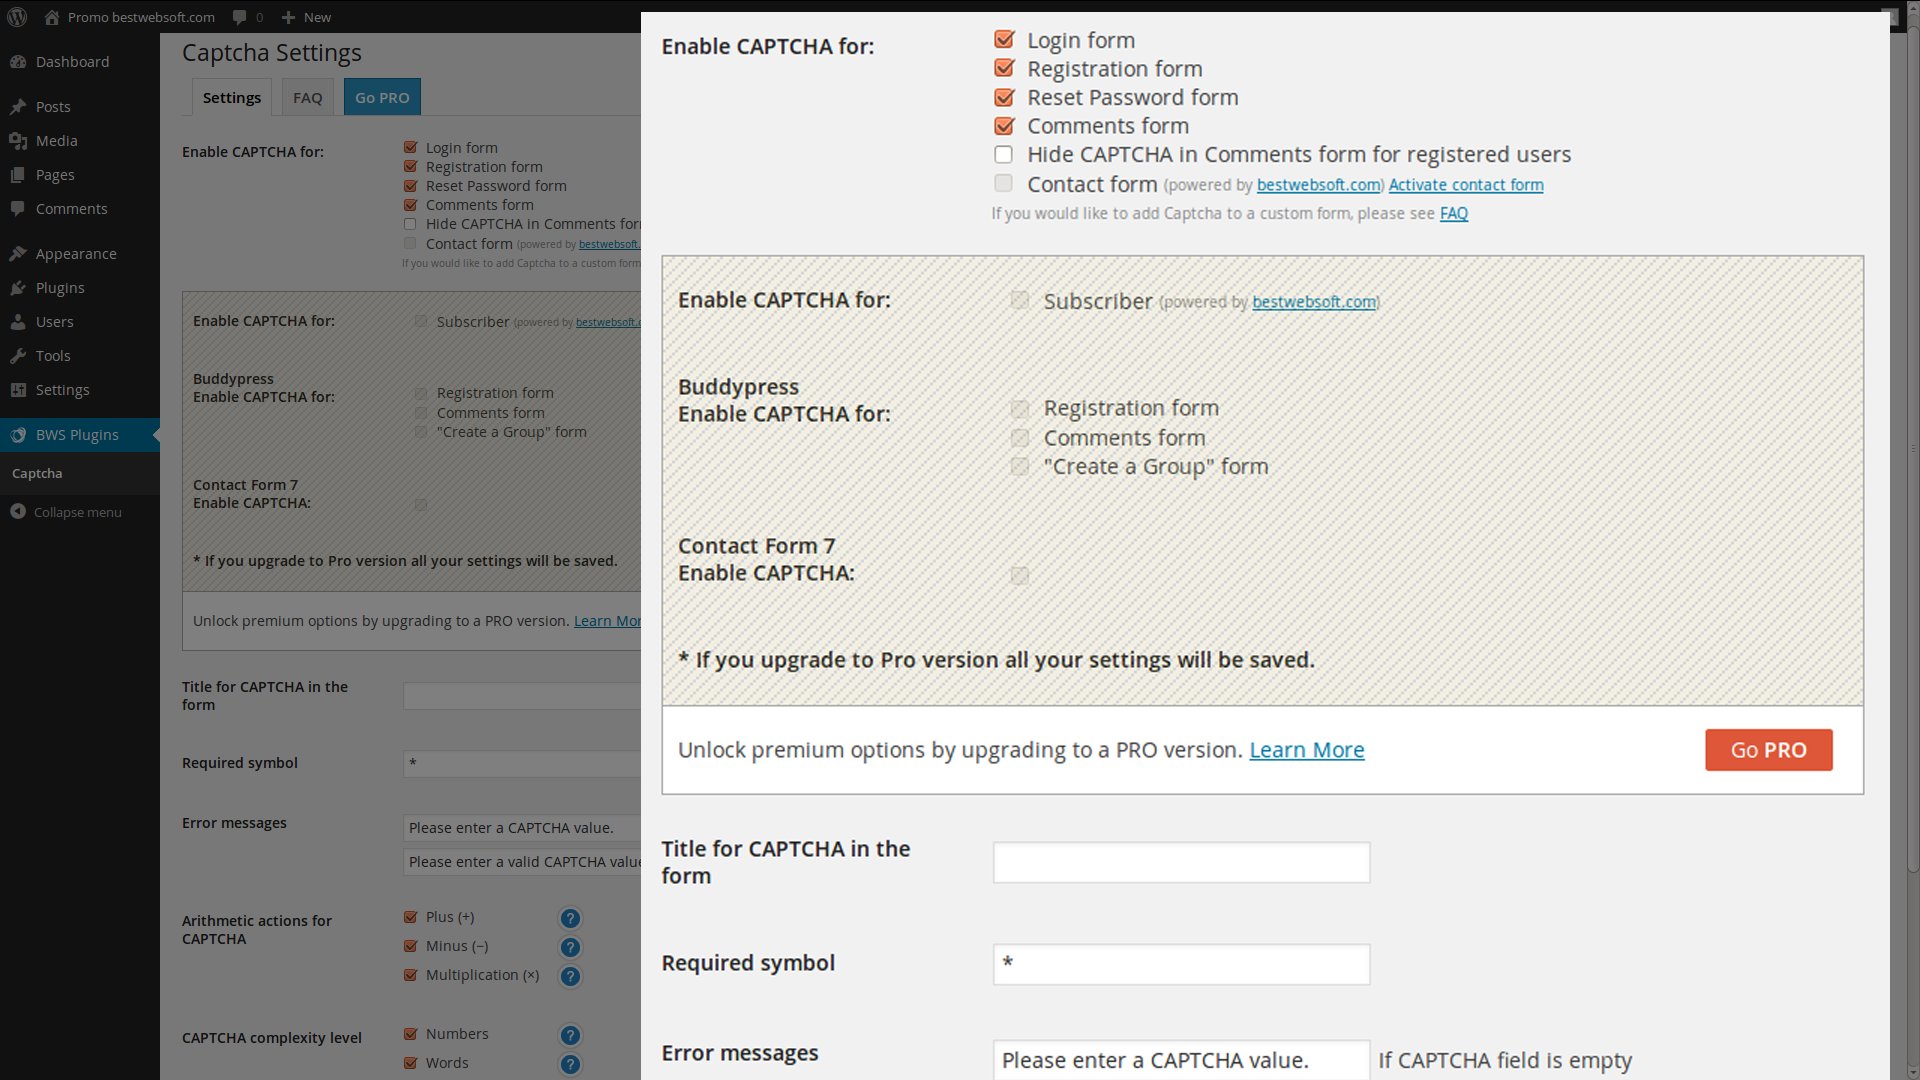Open Learn More link in enlarged panel
Viewport: 1920px width, 1080px height.
[x=1306, y=750]
